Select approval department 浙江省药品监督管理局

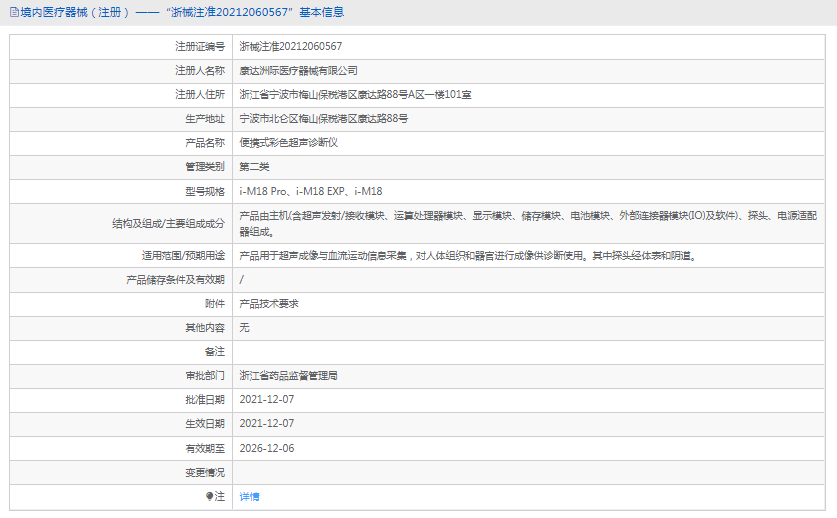pyautogui.click(x=288, y=376)
